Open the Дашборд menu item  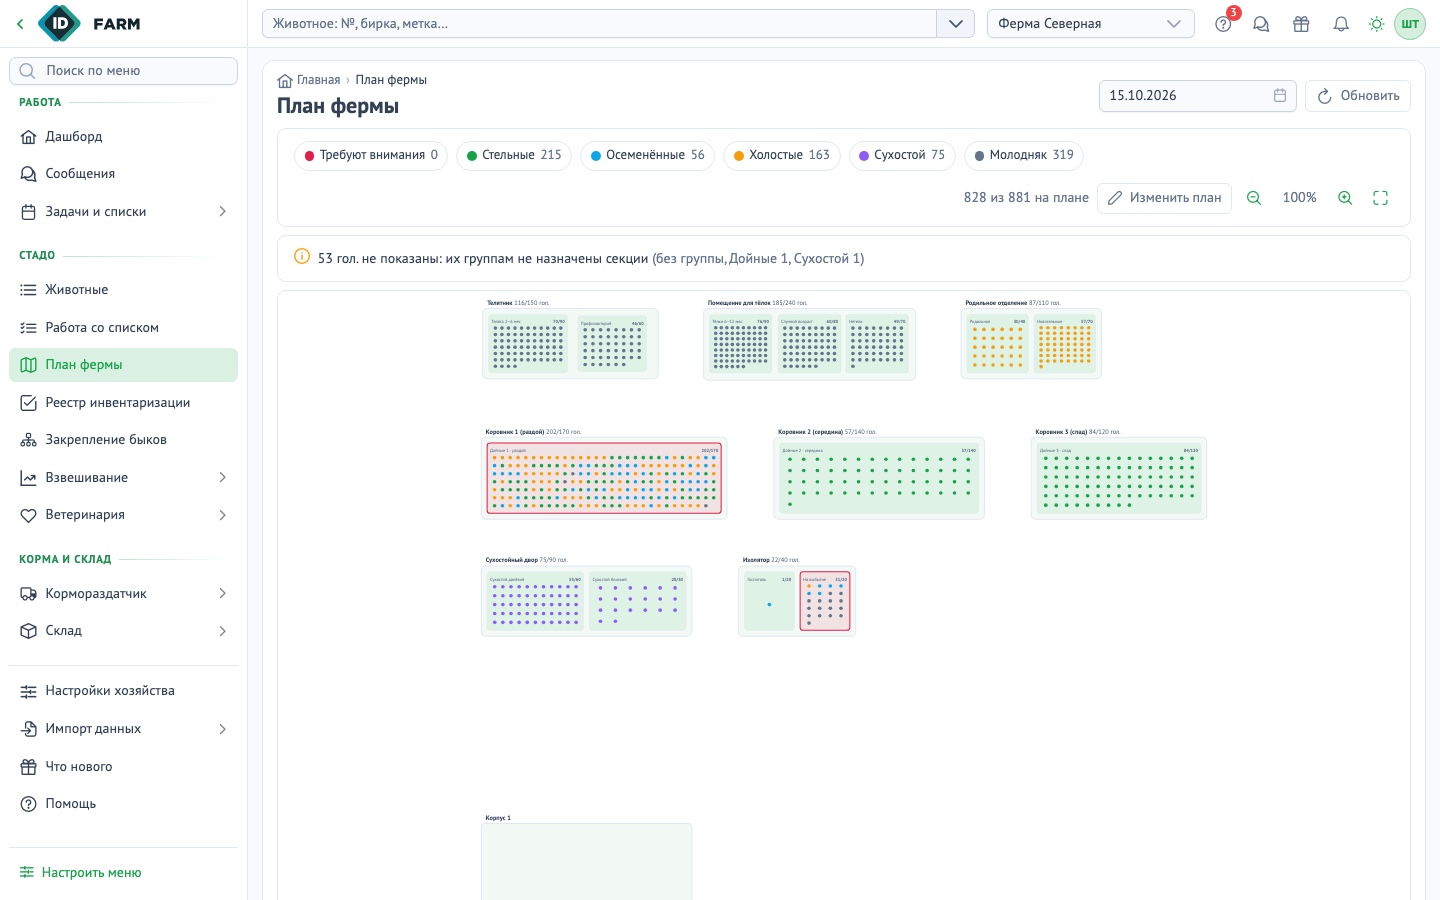(x=123, y=137)
